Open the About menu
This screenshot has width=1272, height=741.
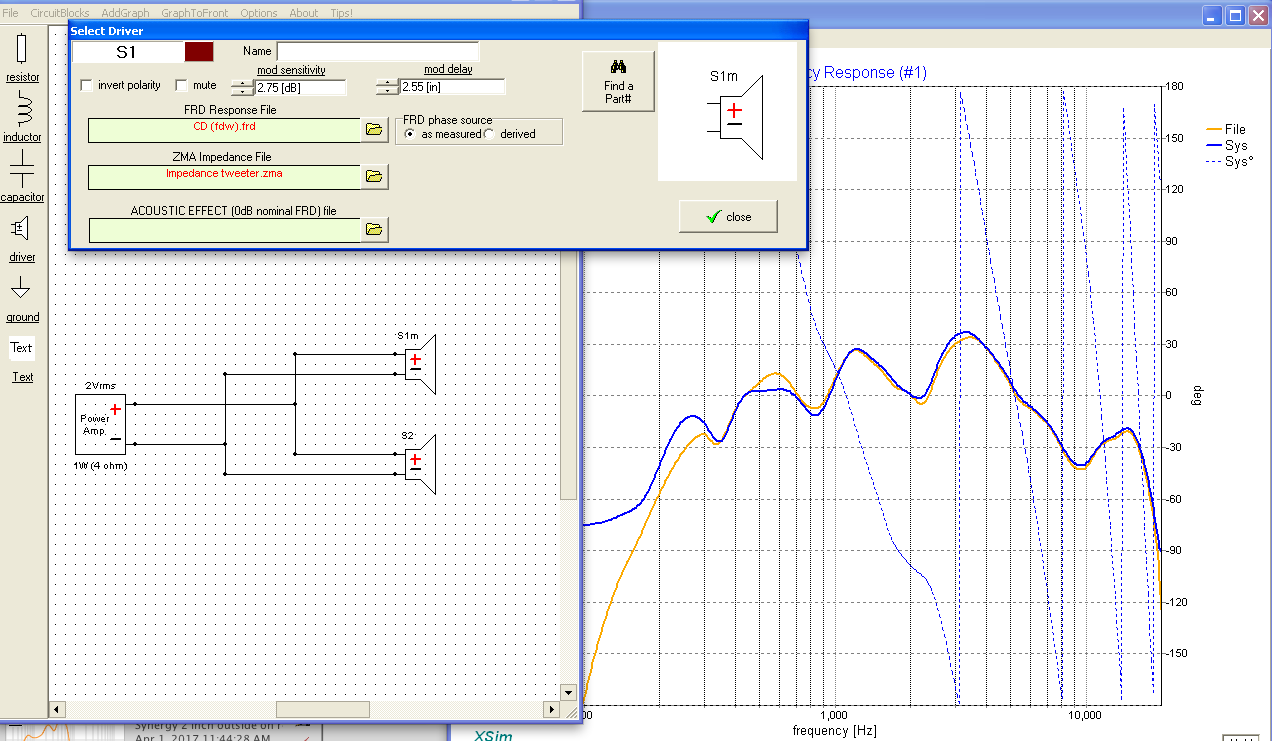304,13
